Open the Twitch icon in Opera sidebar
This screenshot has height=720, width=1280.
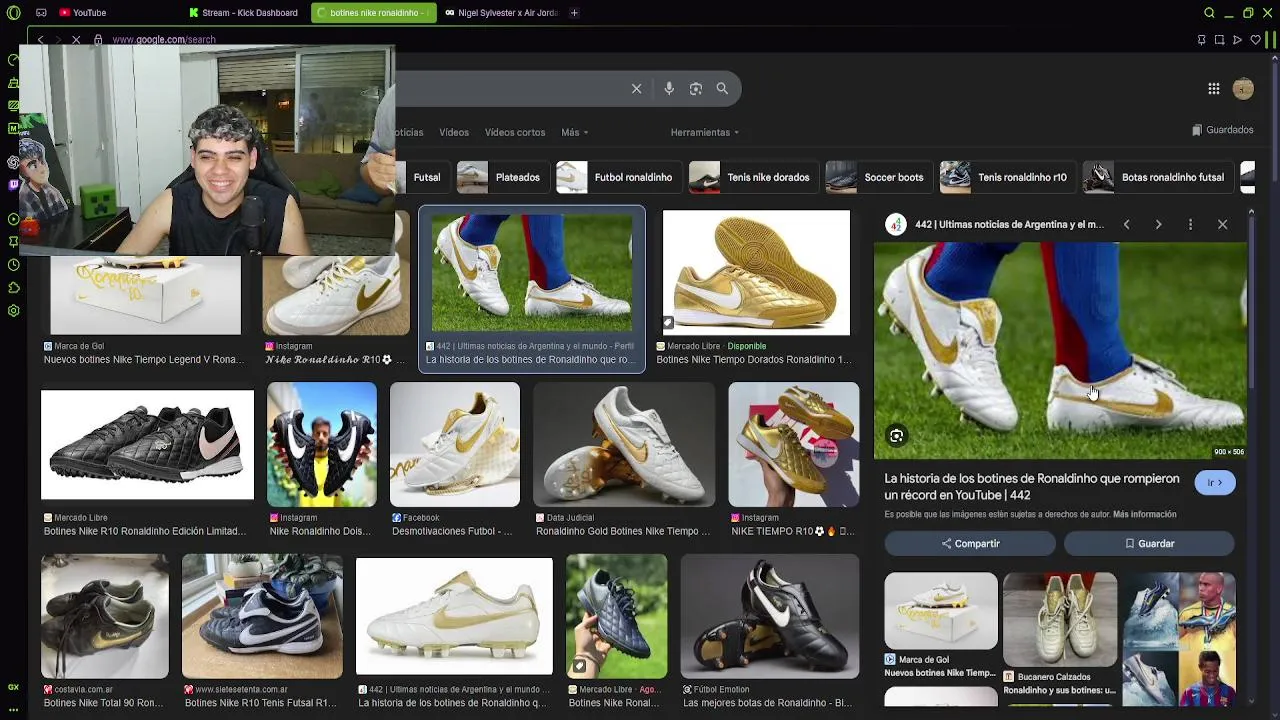tap(13, 185)
